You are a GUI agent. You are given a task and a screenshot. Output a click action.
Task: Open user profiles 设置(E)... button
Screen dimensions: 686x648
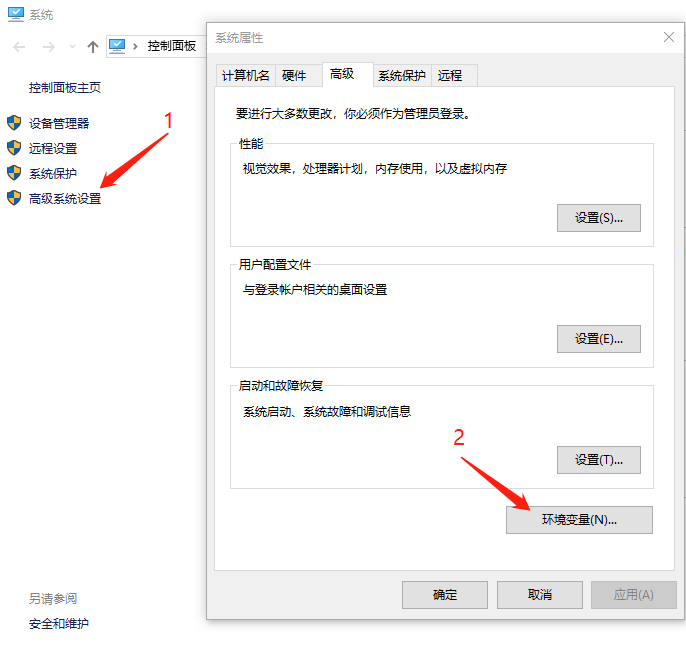(x=598, y=339)
